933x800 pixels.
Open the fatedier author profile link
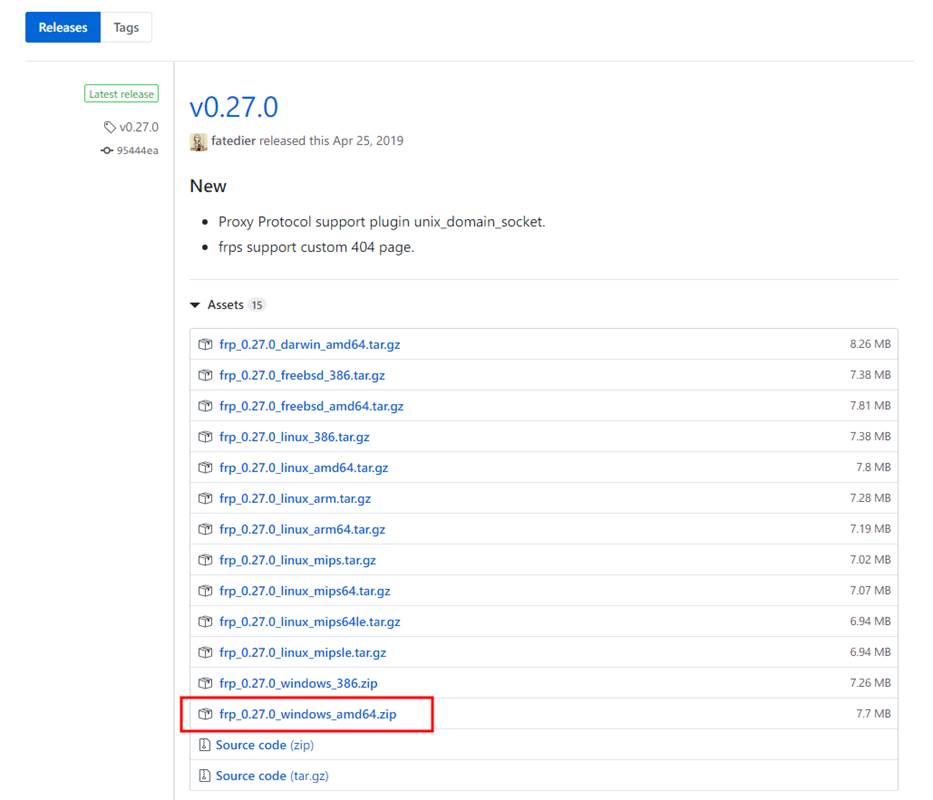tap(233, 141)
